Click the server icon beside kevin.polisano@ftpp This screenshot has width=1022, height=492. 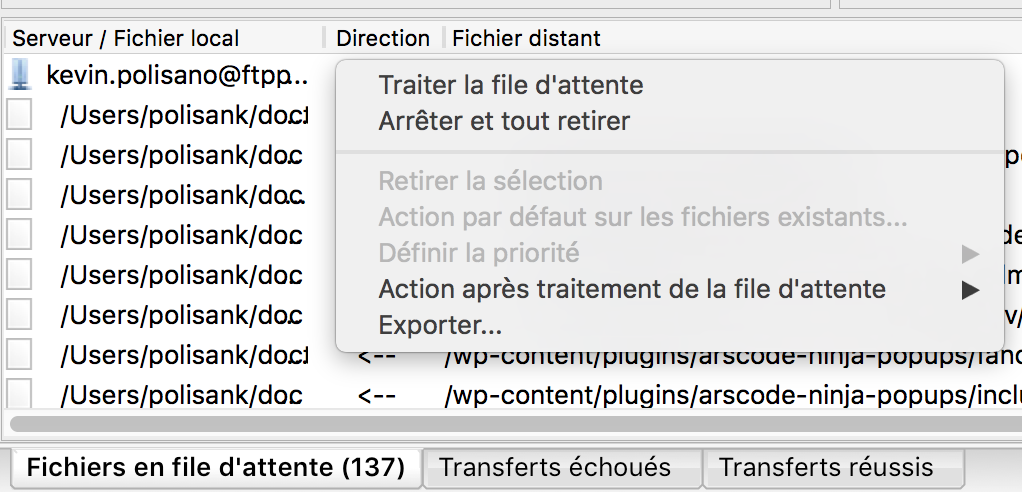(x=21, y=76)
